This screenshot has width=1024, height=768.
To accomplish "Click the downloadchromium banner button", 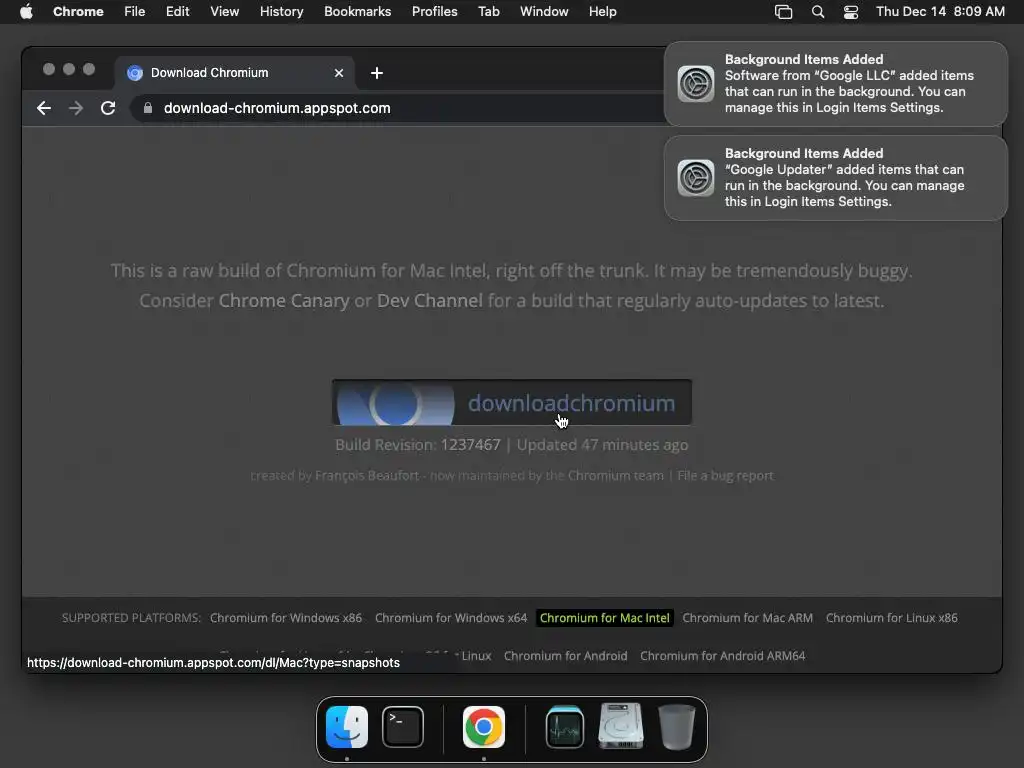I will click(511, 402).
